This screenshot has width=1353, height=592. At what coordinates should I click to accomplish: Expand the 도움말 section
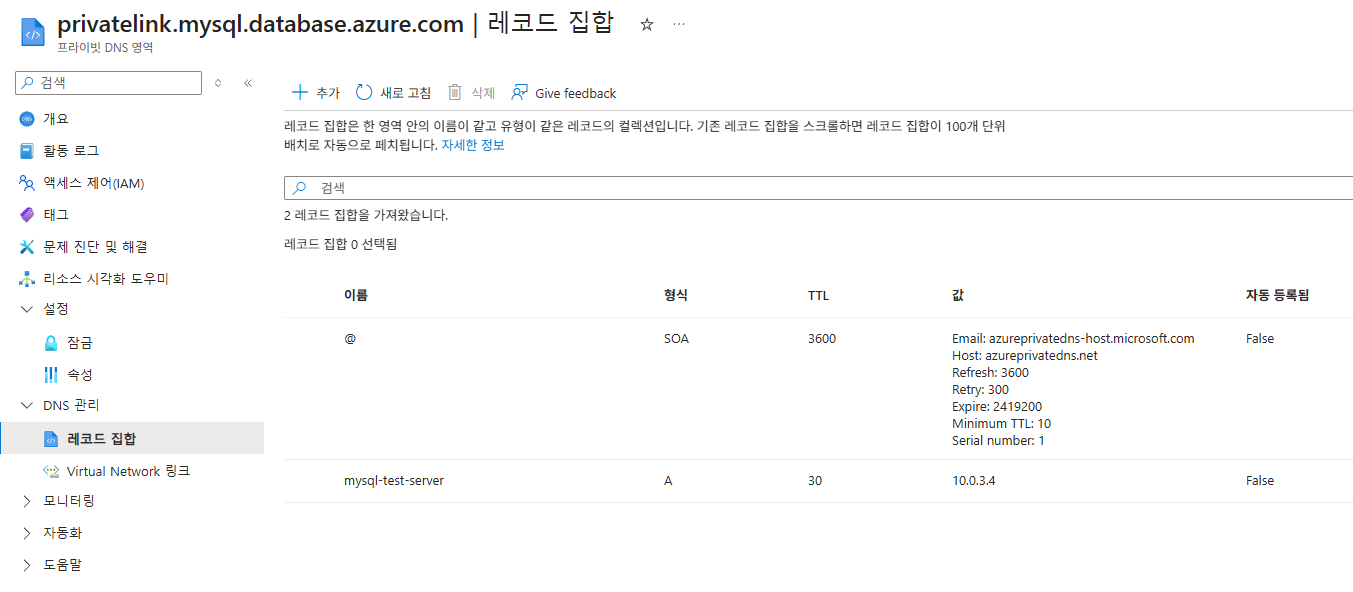pyautogui.click(x=27, y=565)
